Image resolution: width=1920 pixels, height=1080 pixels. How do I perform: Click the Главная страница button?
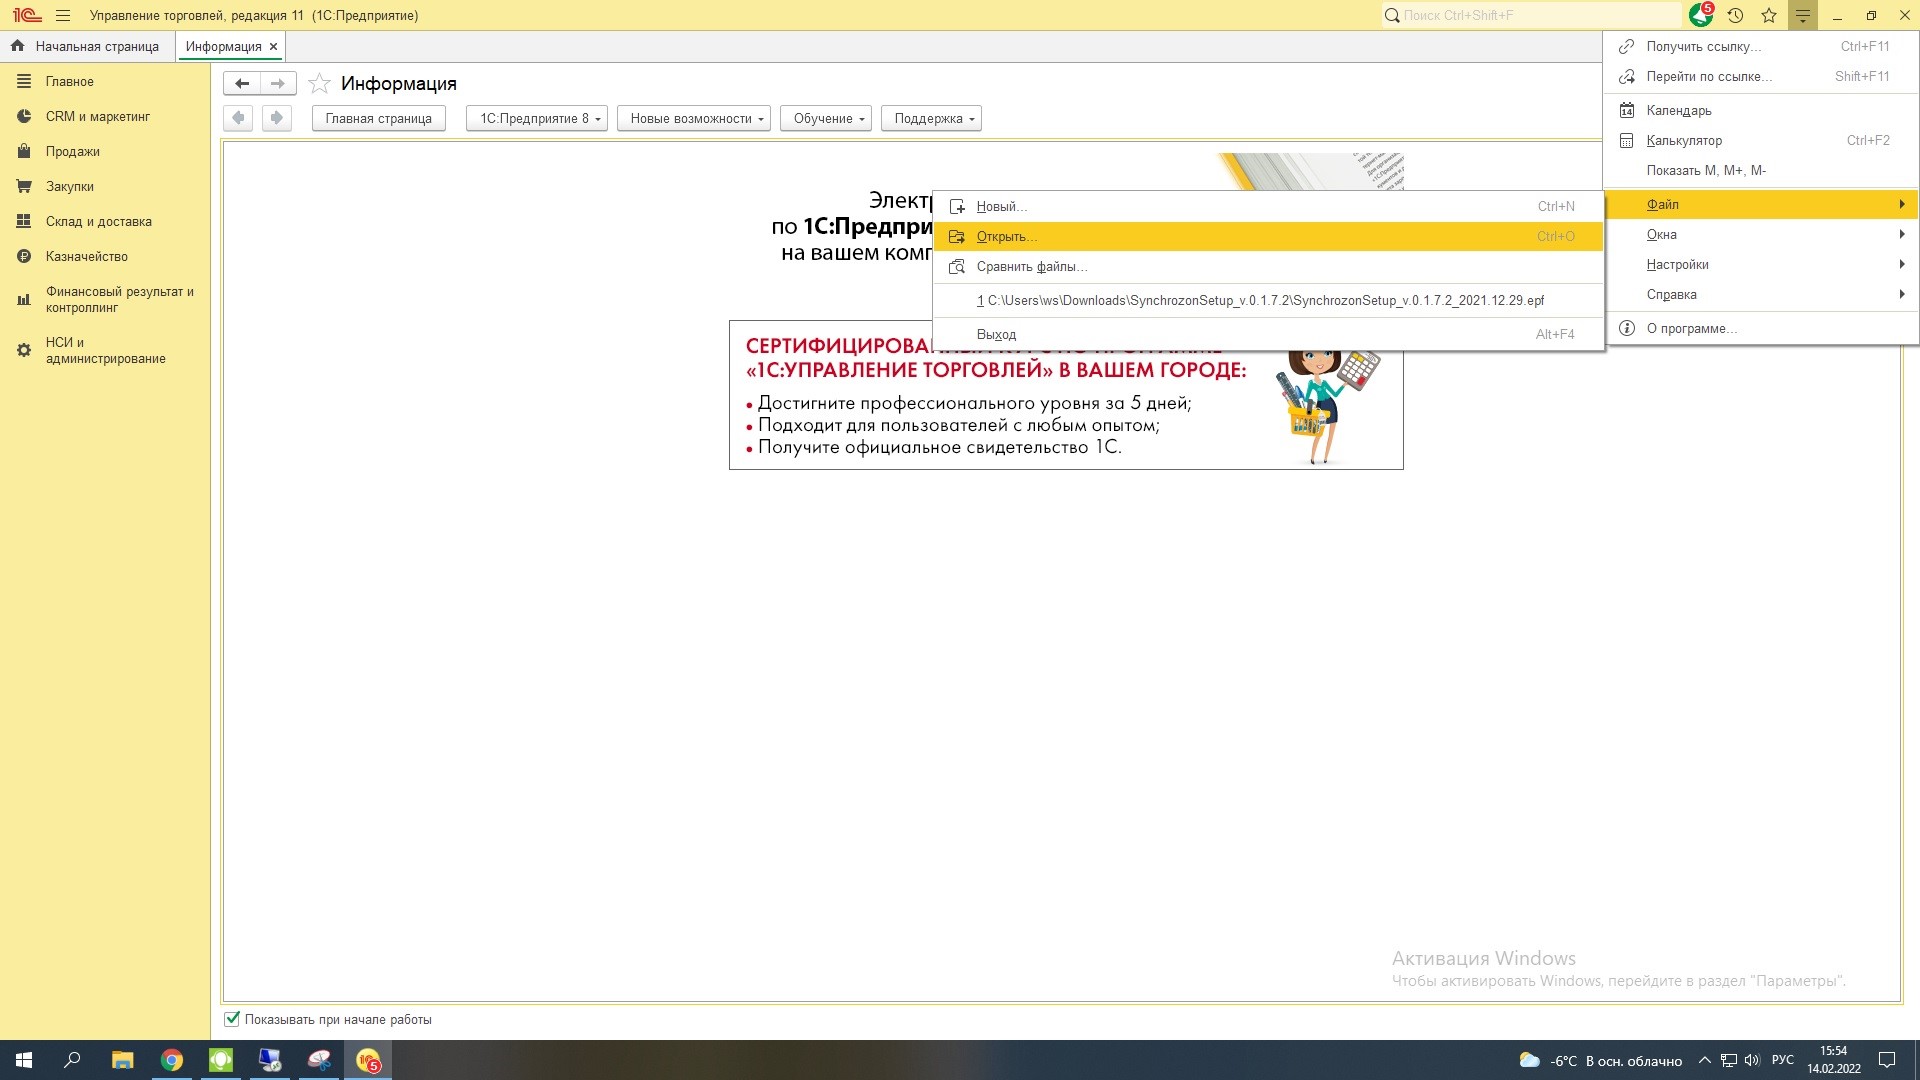[378, 118]
